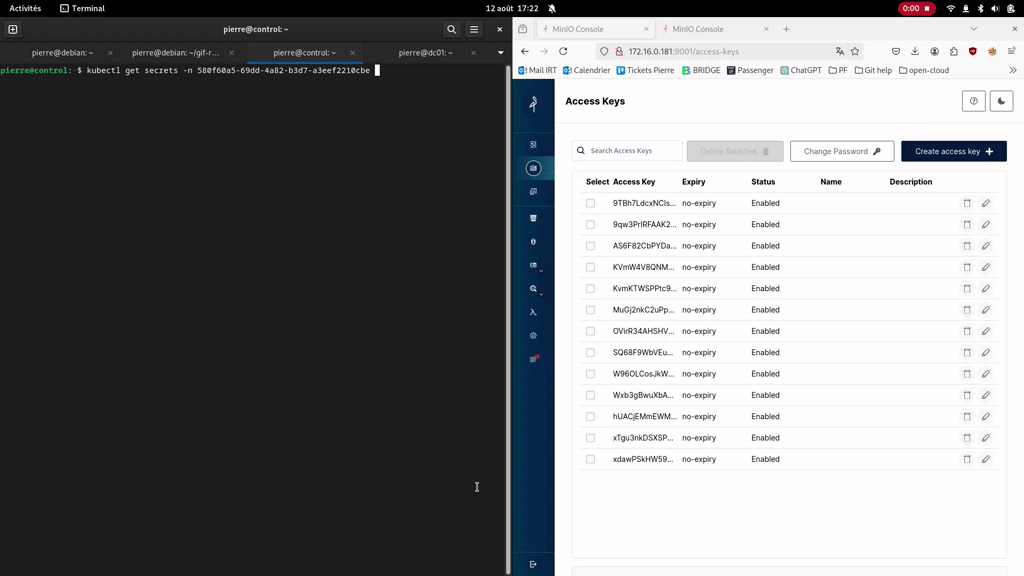The width and height of the screenshot is (1024, 576).
Task: Select the checkbox for key AS6F82CbPYDa
Action: 590,246
